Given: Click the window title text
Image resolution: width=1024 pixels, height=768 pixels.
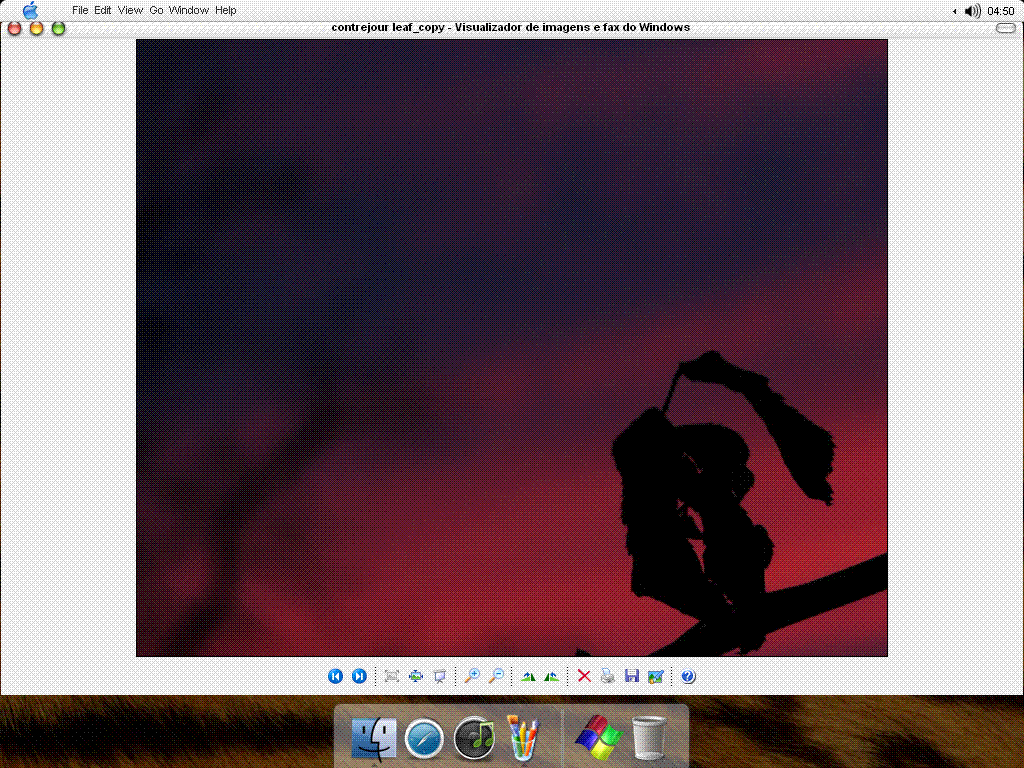Looking at the screenshot, I should coord(511,27).
